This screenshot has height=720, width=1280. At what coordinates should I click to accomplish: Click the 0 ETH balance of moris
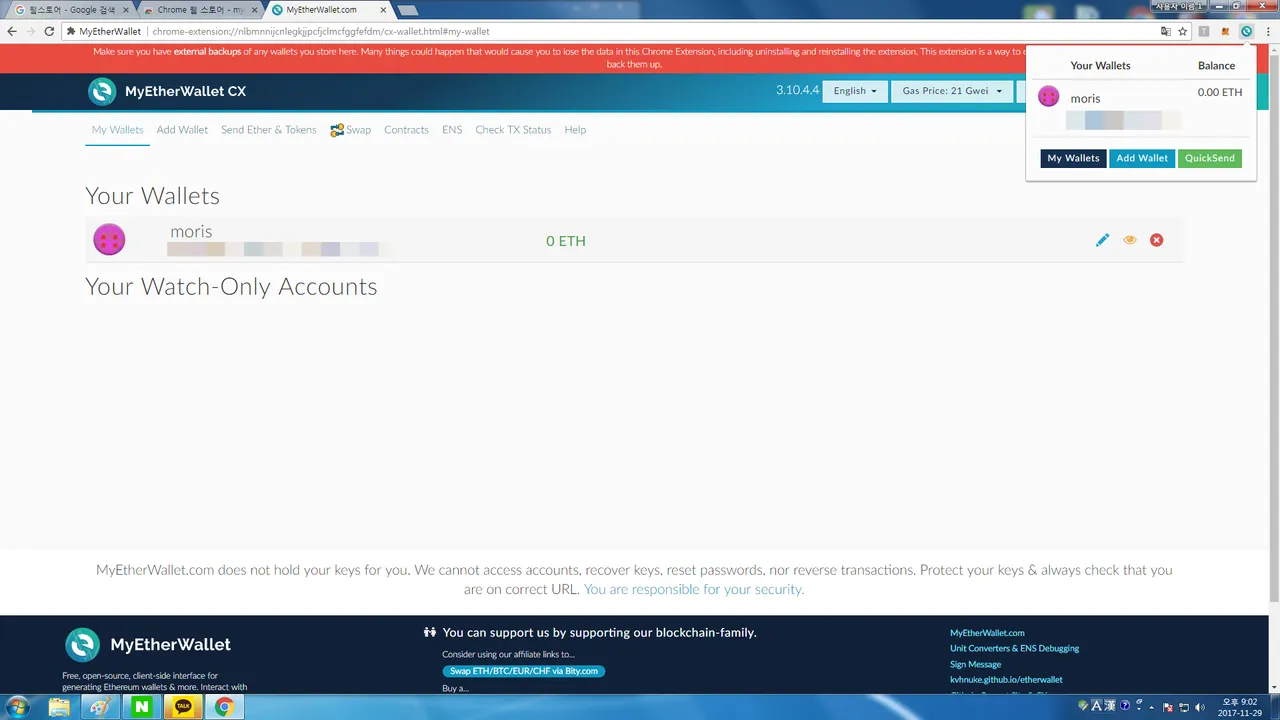pyautogui.click(x=566, y=241)
